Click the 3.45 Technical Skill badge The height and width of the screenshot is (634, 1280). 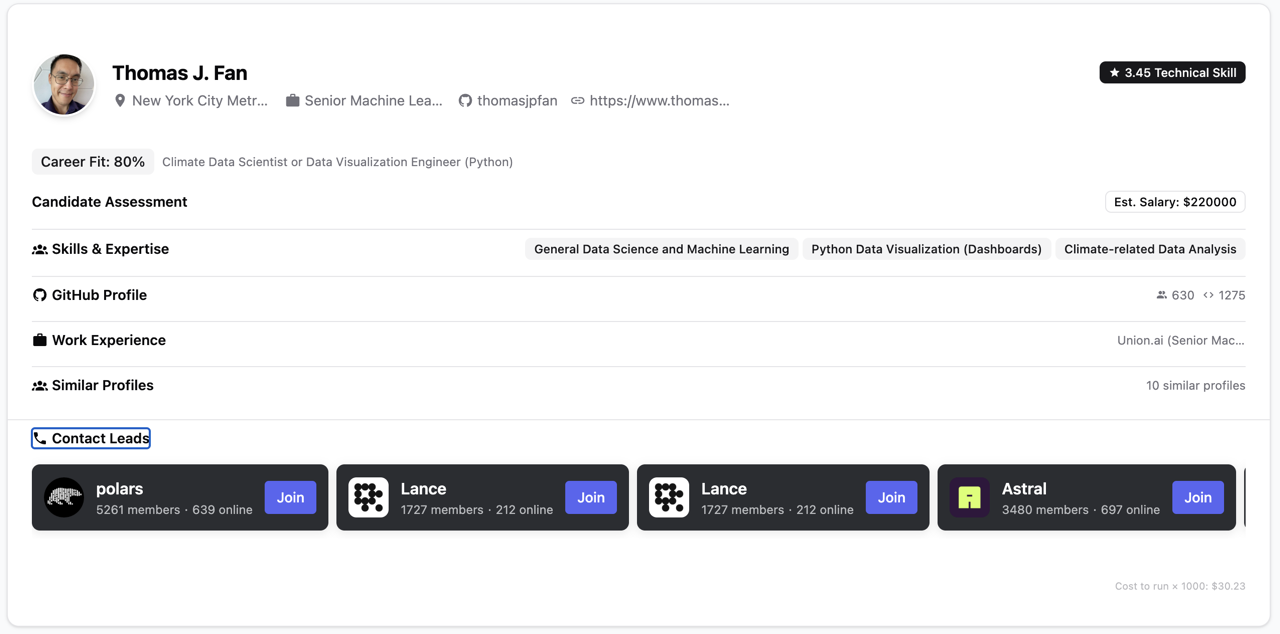1172,73
